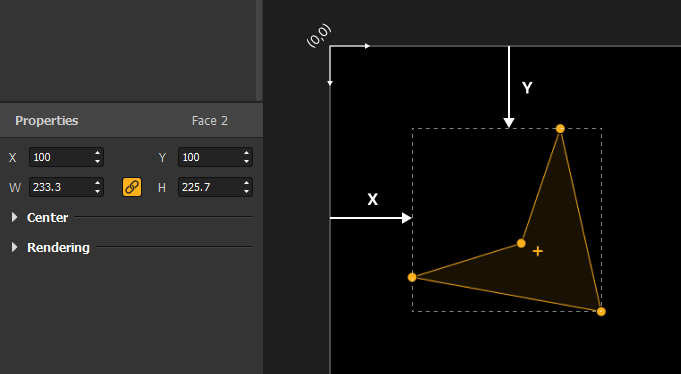The image size is (681, 374).
Task: Increase the X value with up arrow
Action: [97, 153]
